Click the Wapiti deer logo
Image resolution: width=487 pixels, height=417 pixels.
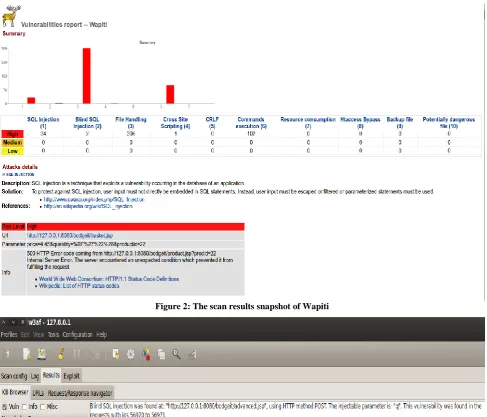click(10, 15)
